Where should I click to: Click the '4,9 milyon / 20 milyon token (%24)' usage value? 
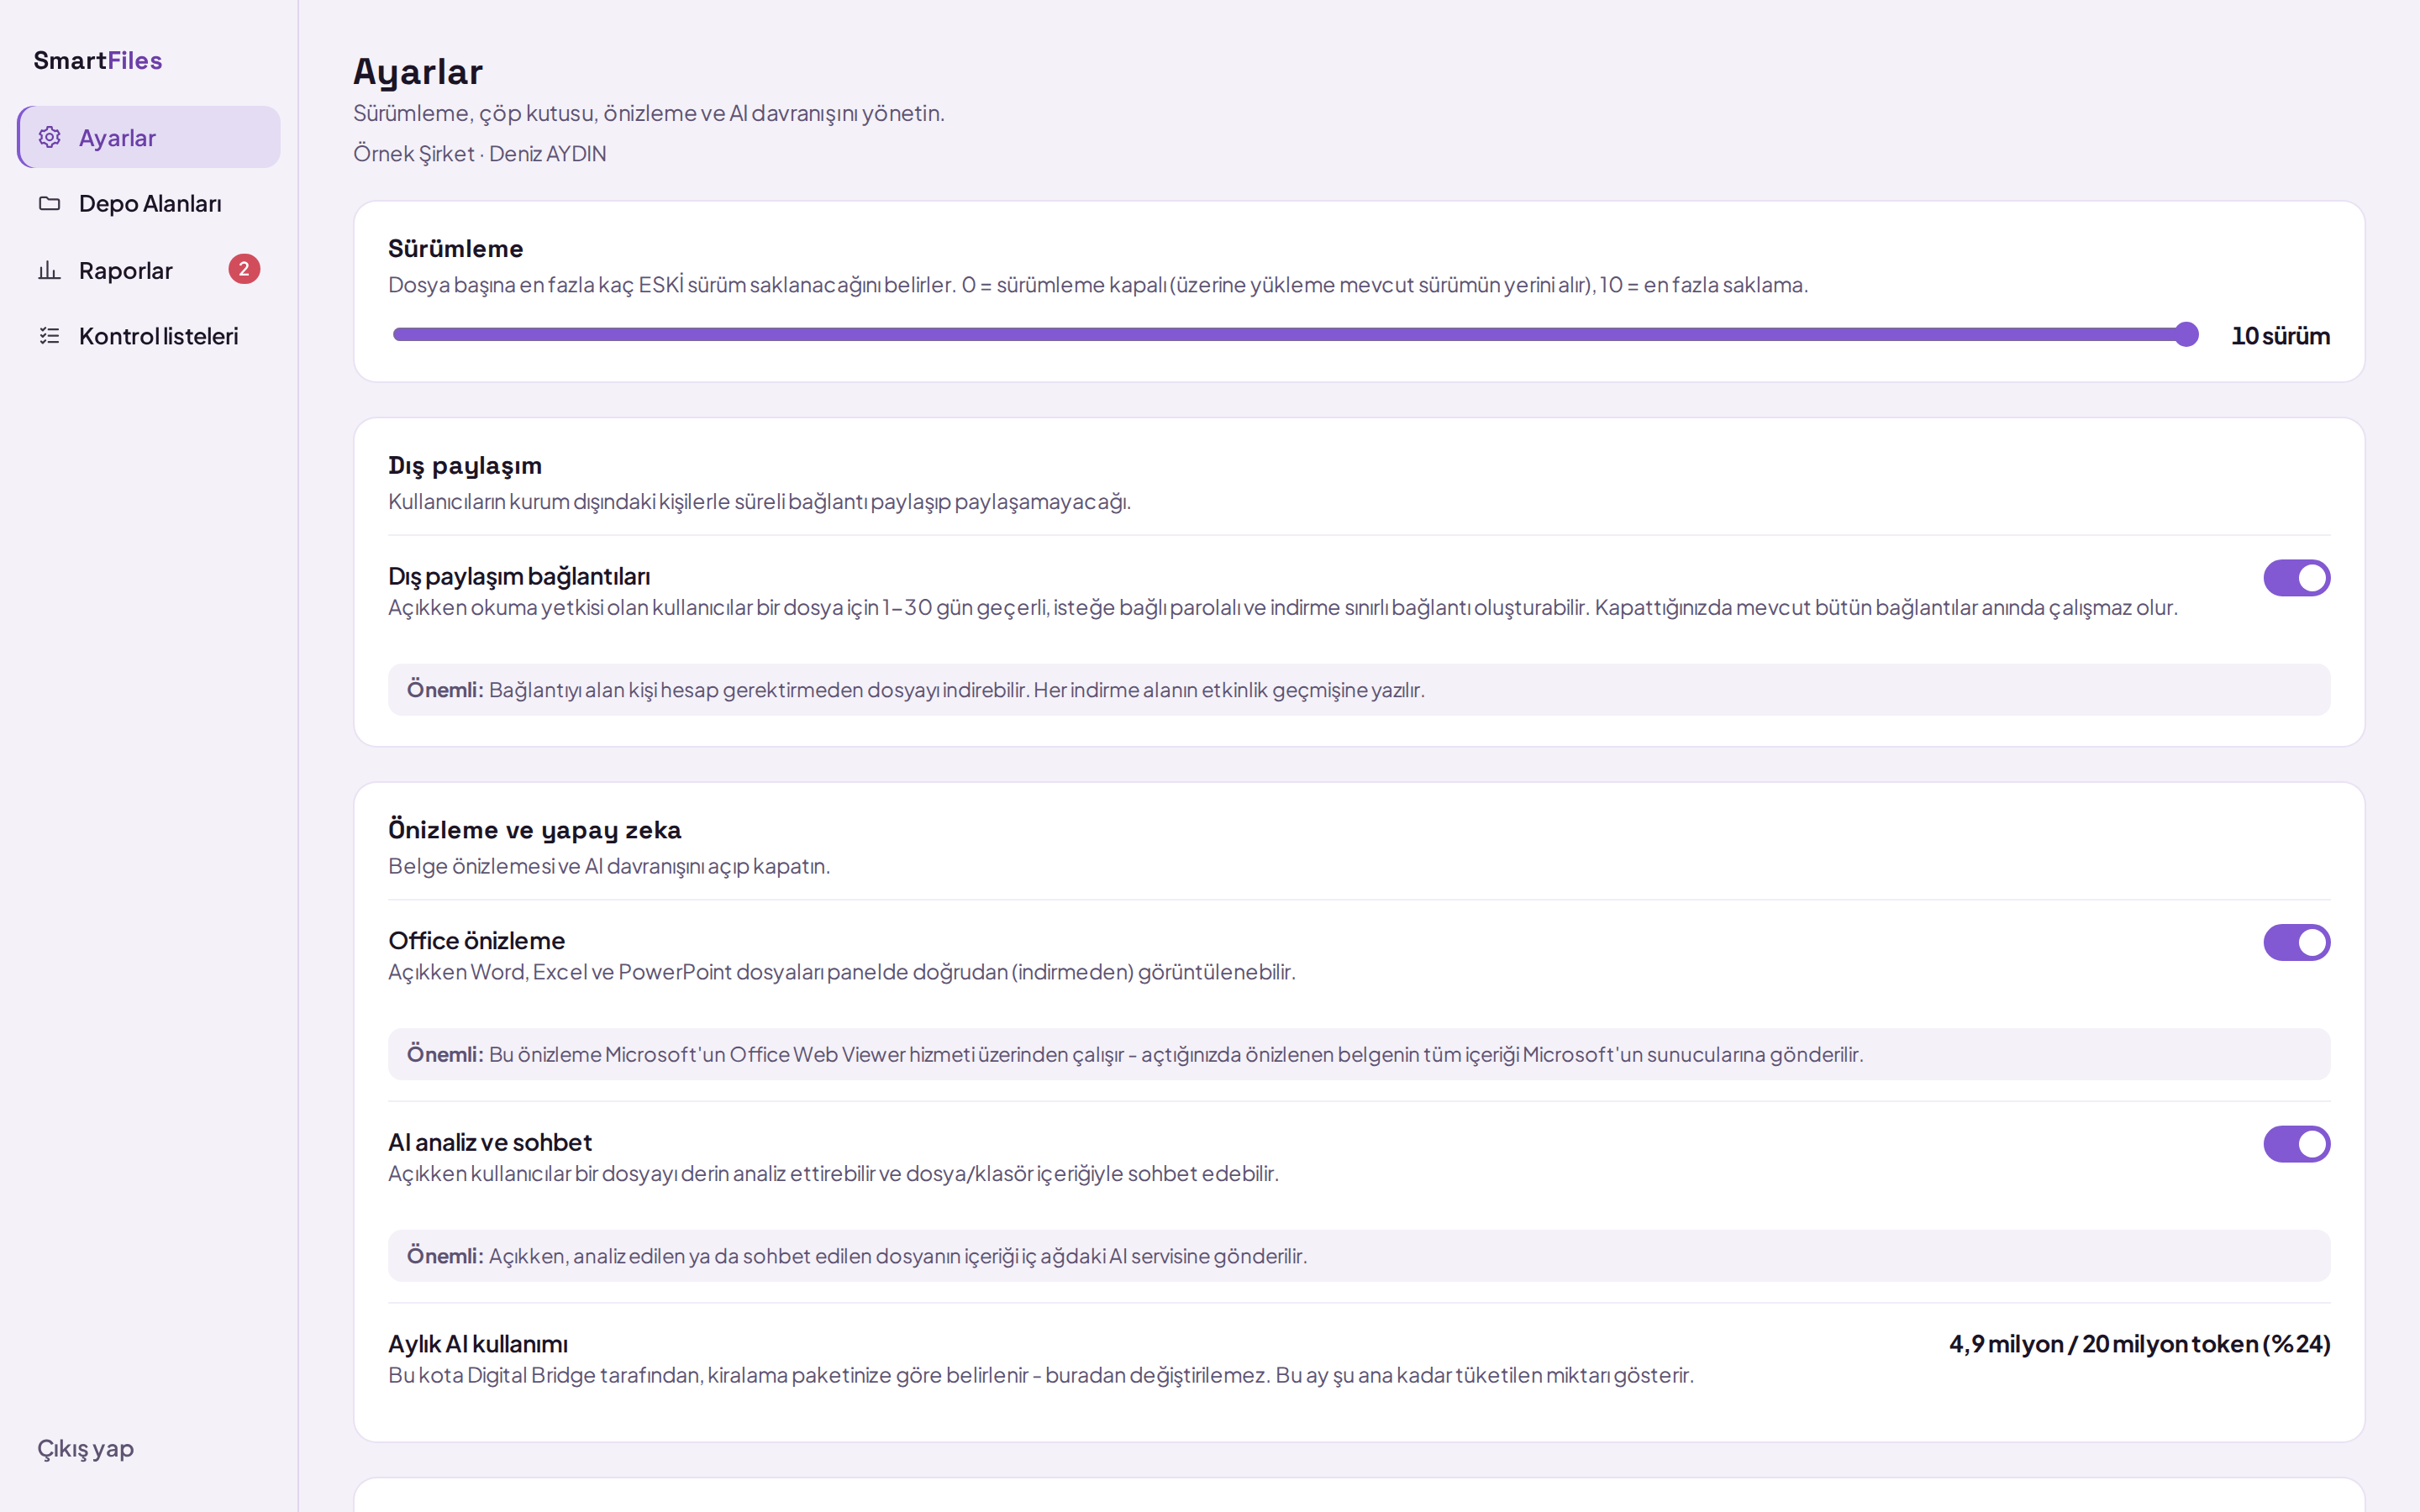2140,1344
